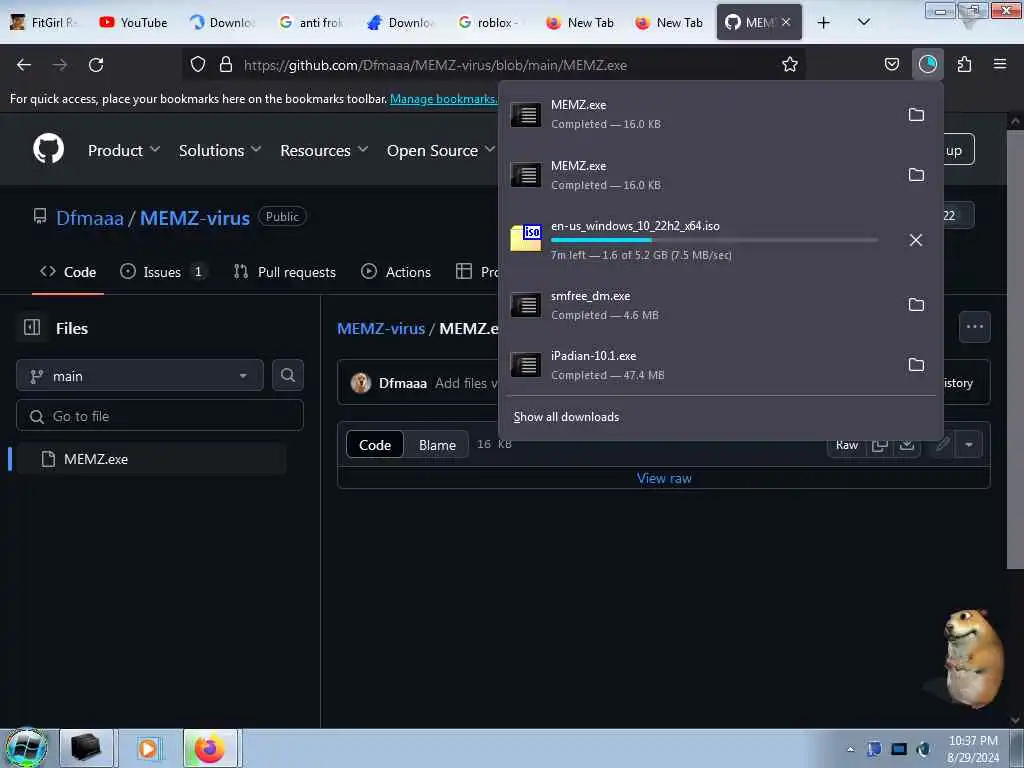Open the tracking protection shield icon
Viewport: 1024px width, 768px height.
(198, 64)
